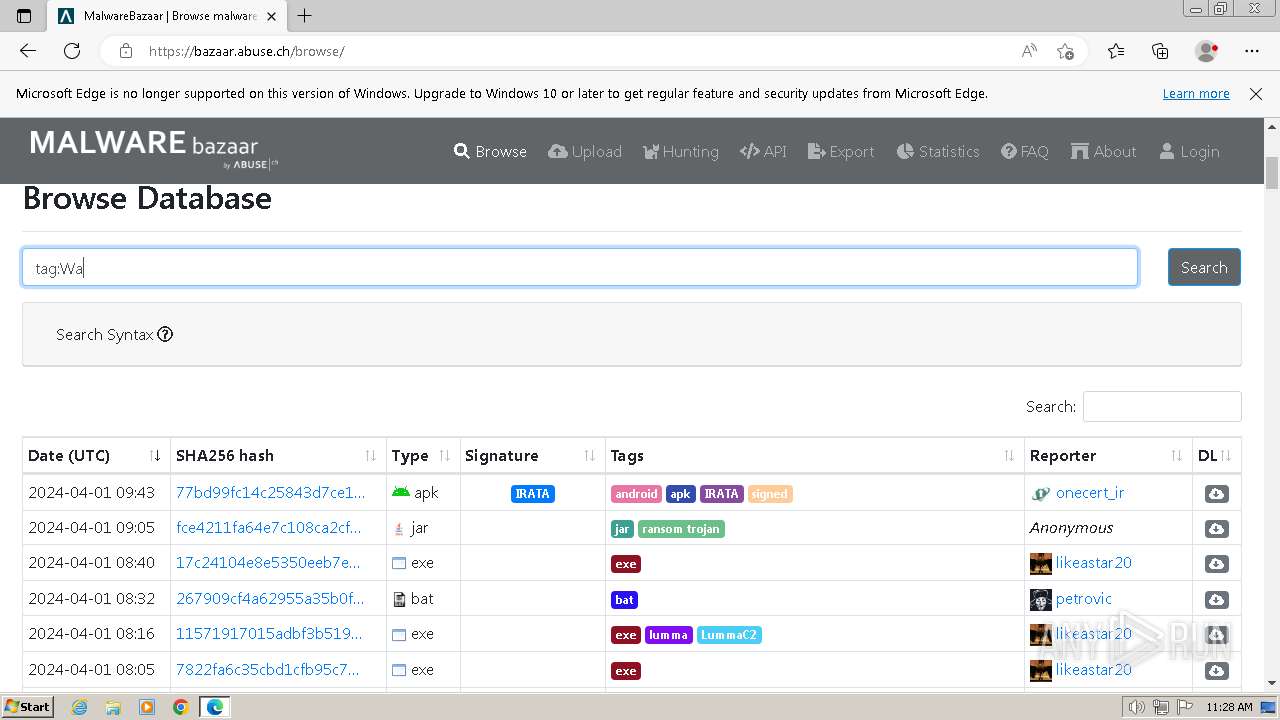Click the lumma tag
Screen dimensions: 1280x720
(668, 635)
